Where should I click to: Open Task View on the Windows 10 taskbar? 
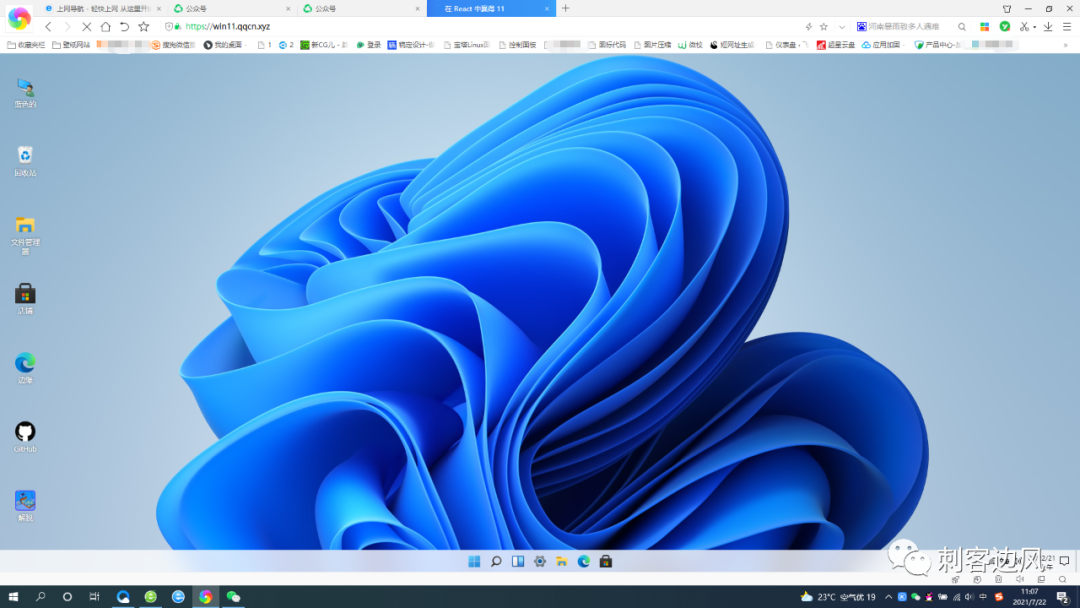tap(94, 596)
